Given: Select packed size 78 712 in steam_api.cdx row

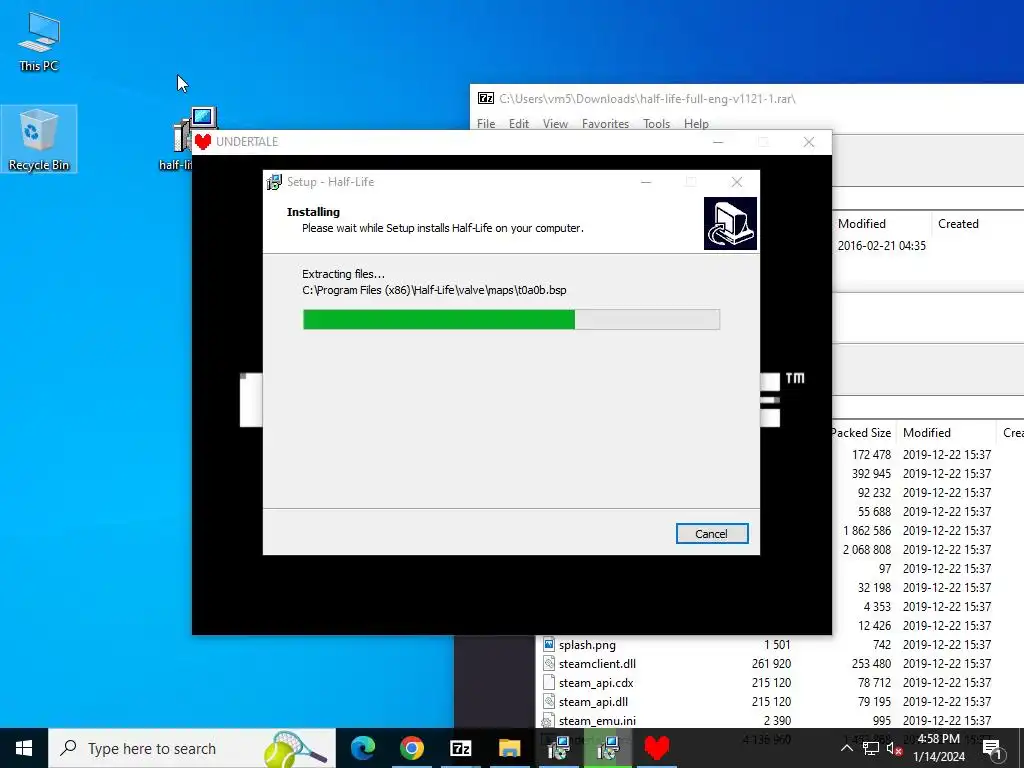Looking at the screenshot, I should click(874, 682).
